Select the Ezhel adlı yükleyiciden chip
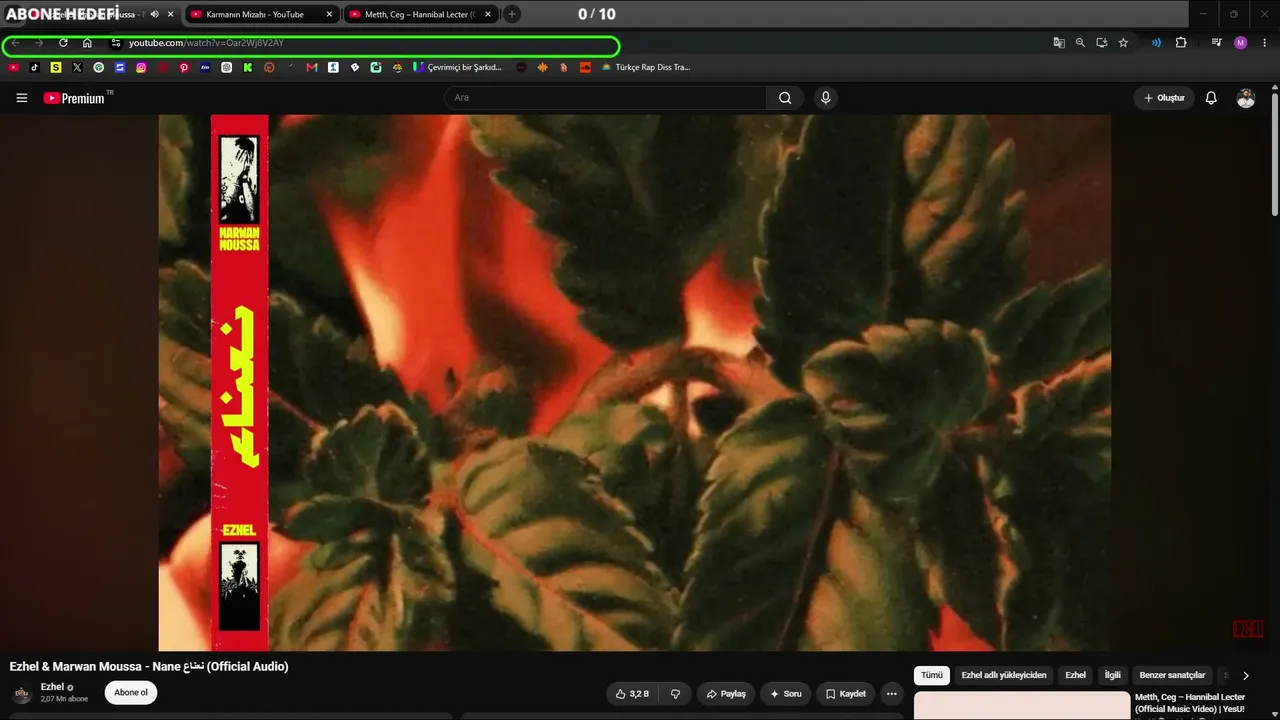The image size is (1280, 720). (1004, 675)
